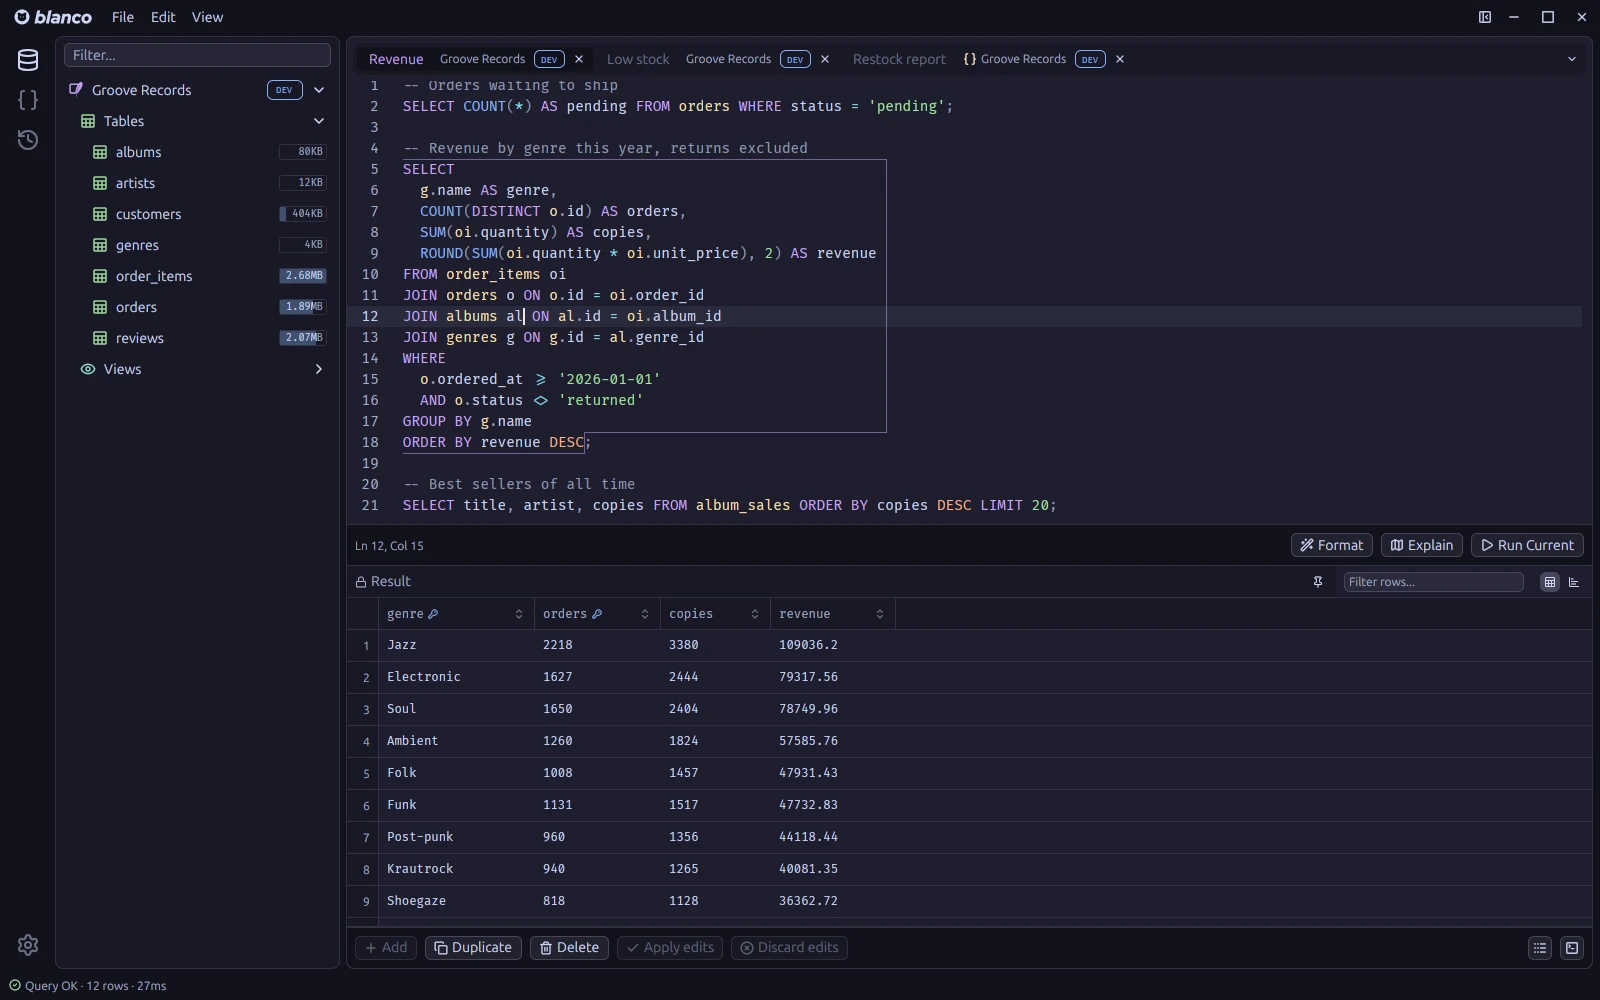Viewport: 1600px width, 1000px height.
Task: Click the bottom-right panel toggle icon
Action: point(1572,948)
